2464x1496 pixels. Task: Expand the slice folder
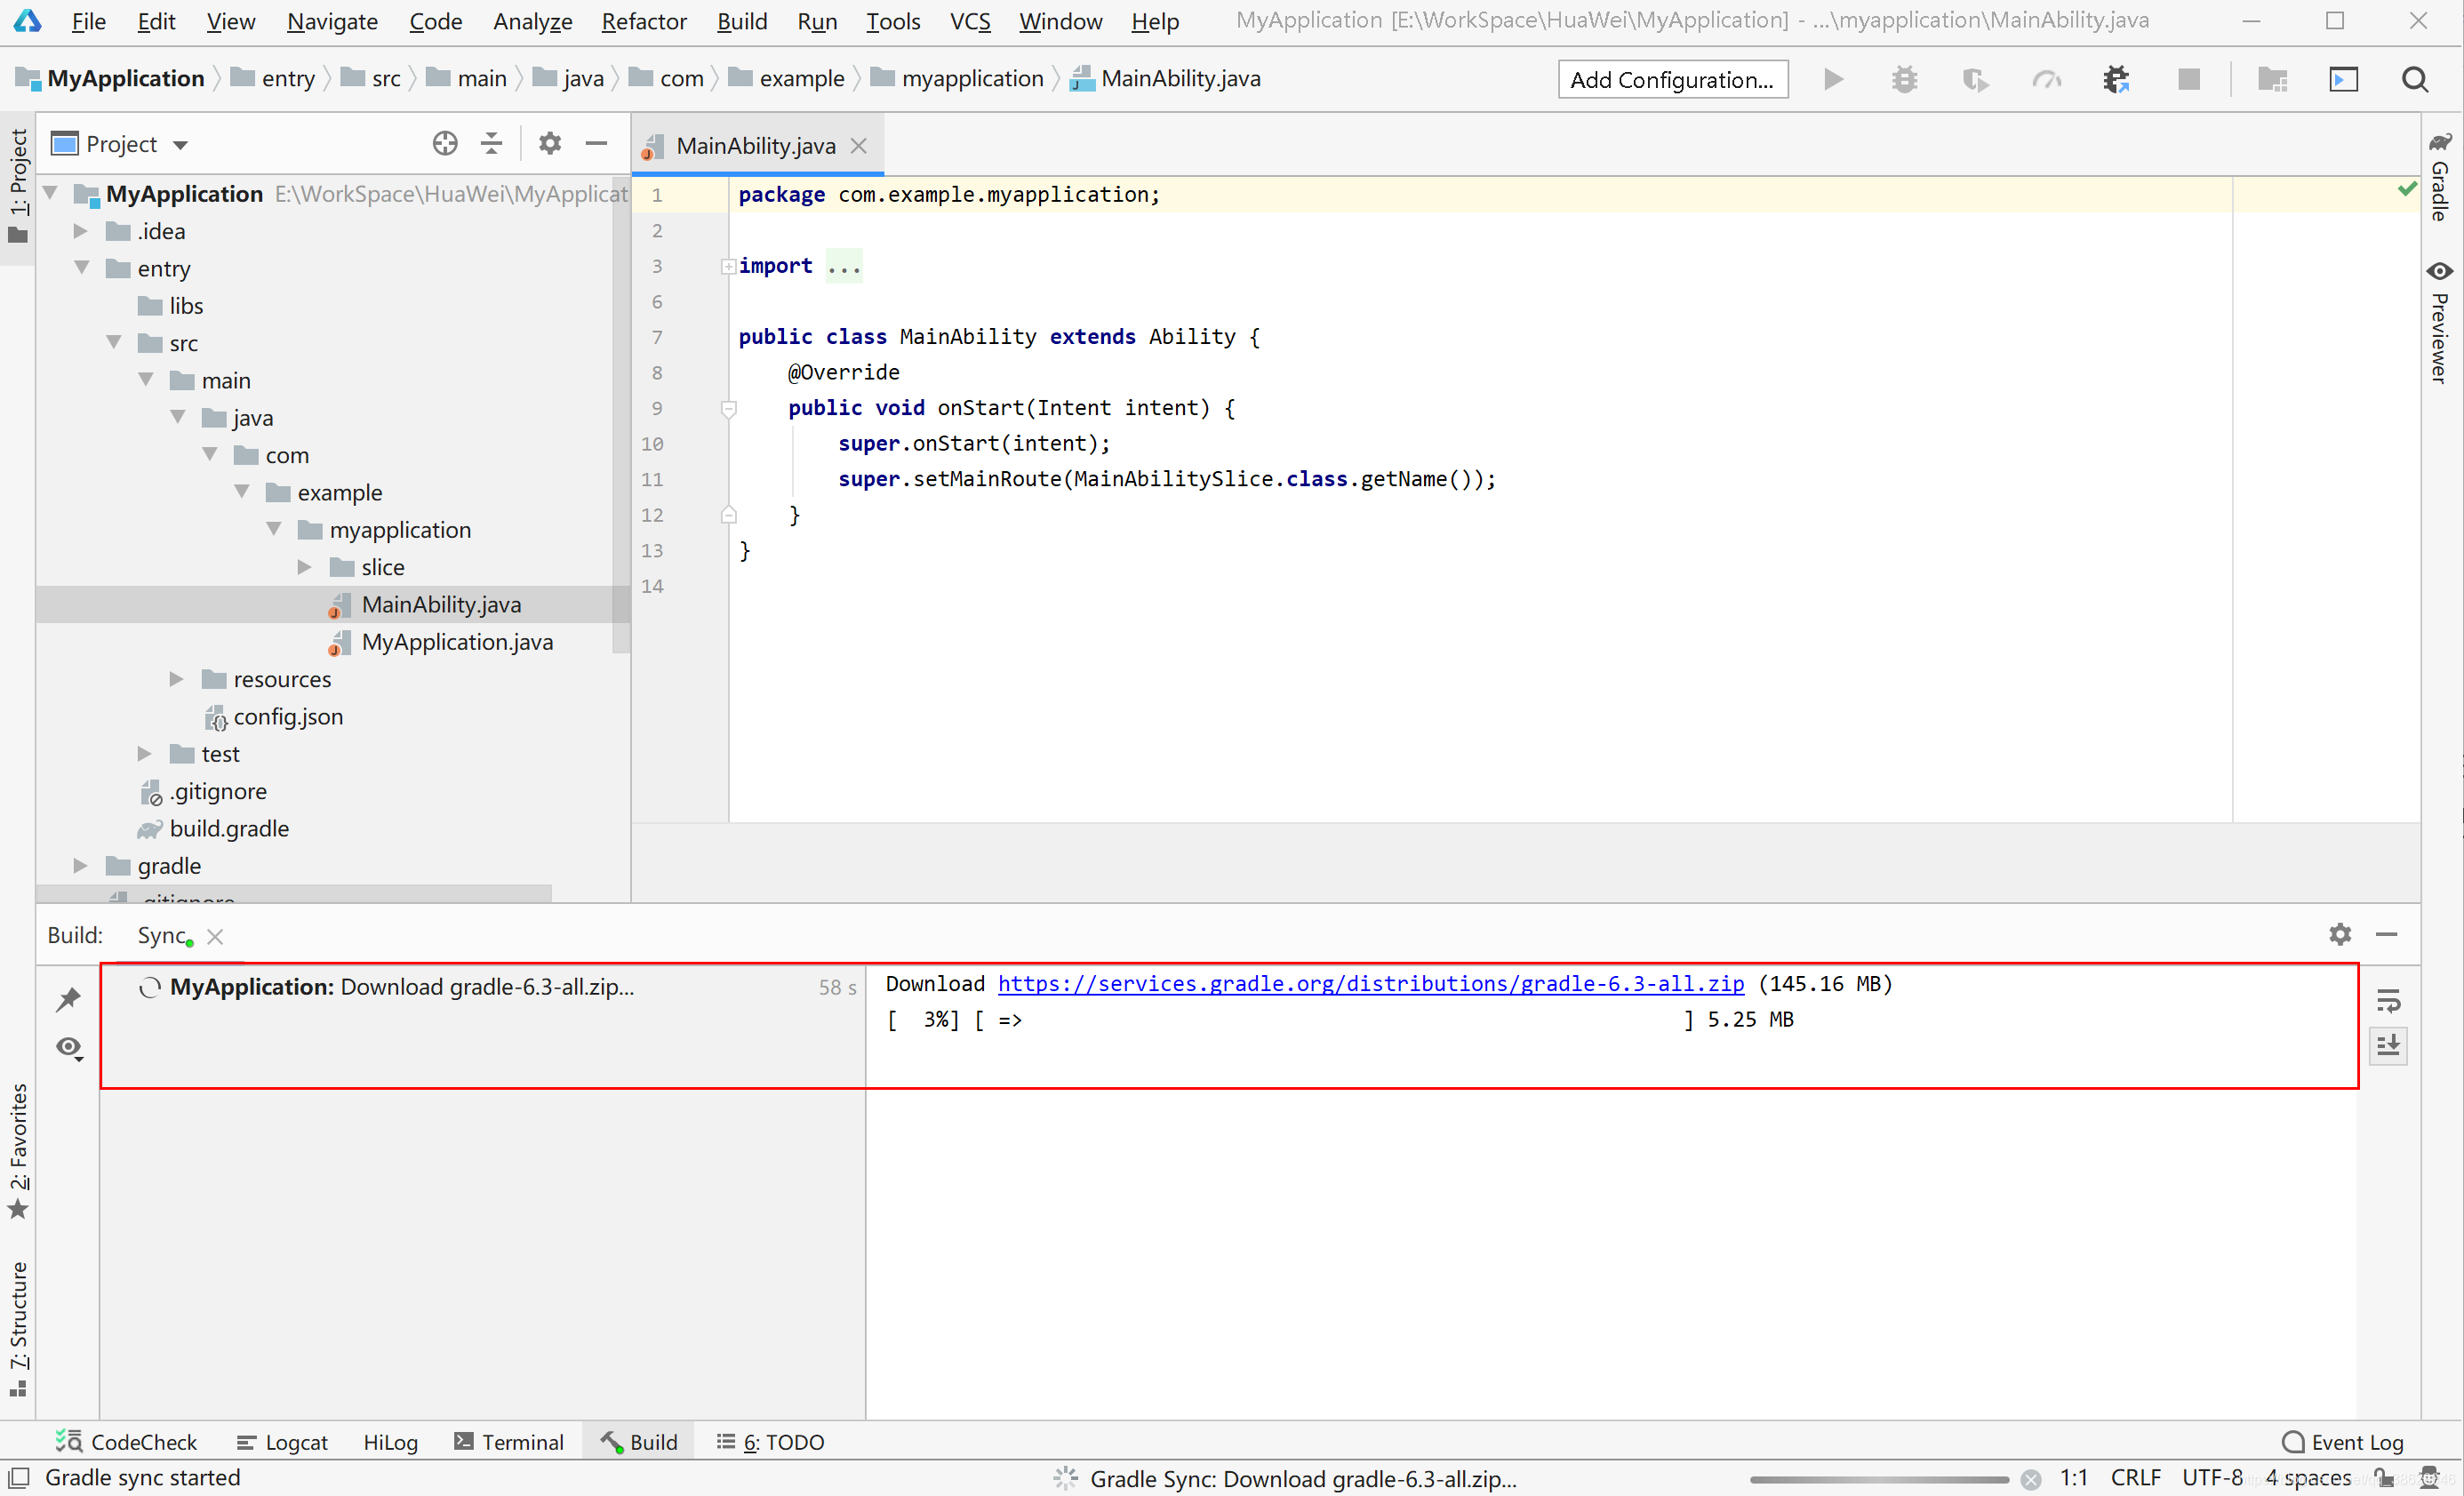point(305,567)
